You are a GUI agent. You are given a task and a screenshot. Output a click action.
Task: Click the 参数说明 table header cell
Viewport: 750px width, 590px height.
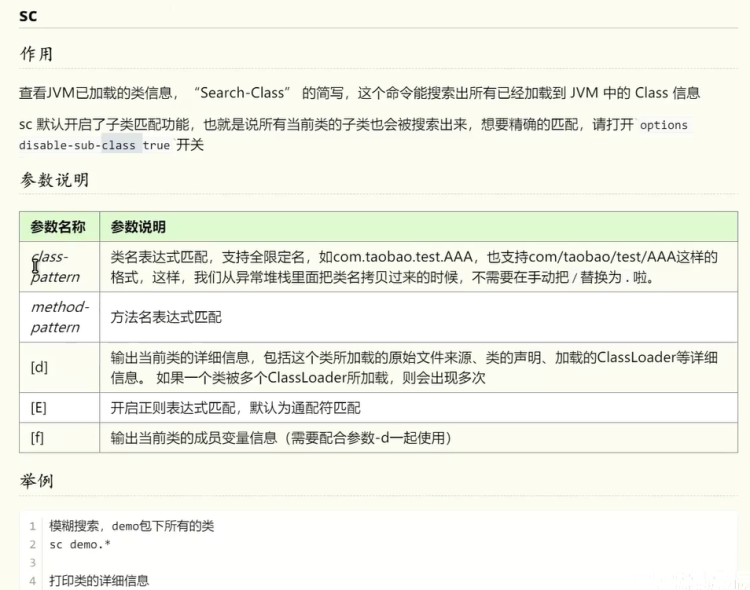(x=419, y=226)
